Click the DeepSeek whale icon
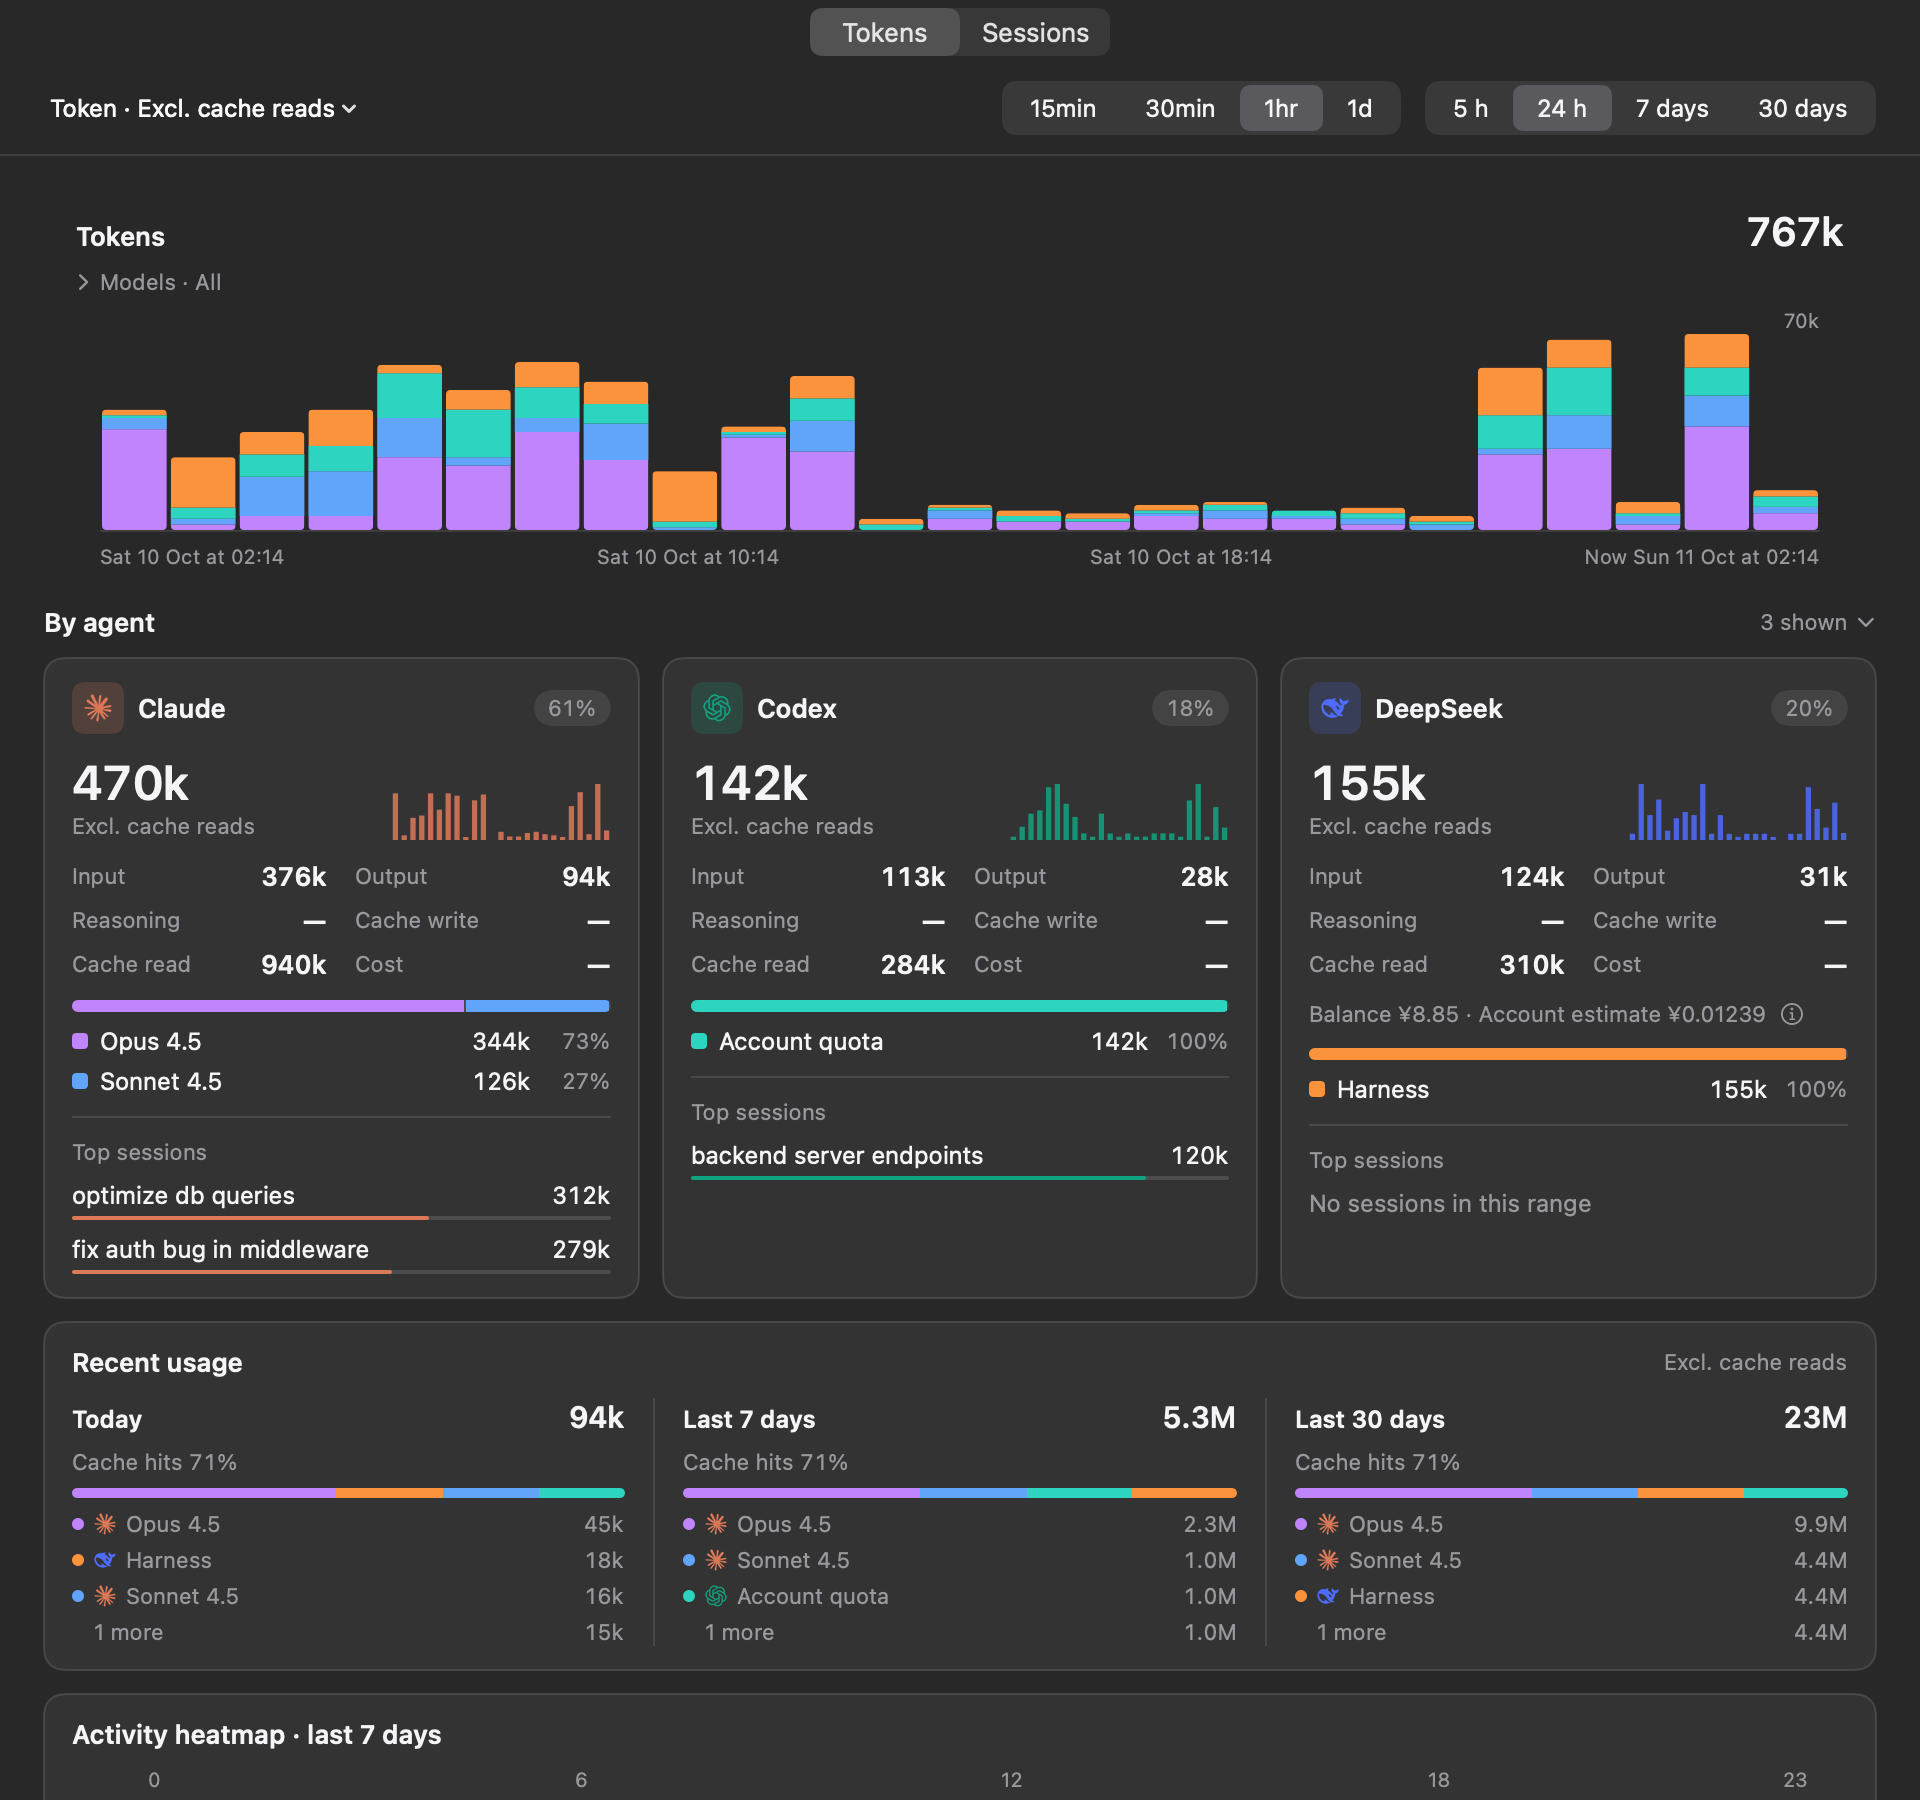 pos(1335,708)
